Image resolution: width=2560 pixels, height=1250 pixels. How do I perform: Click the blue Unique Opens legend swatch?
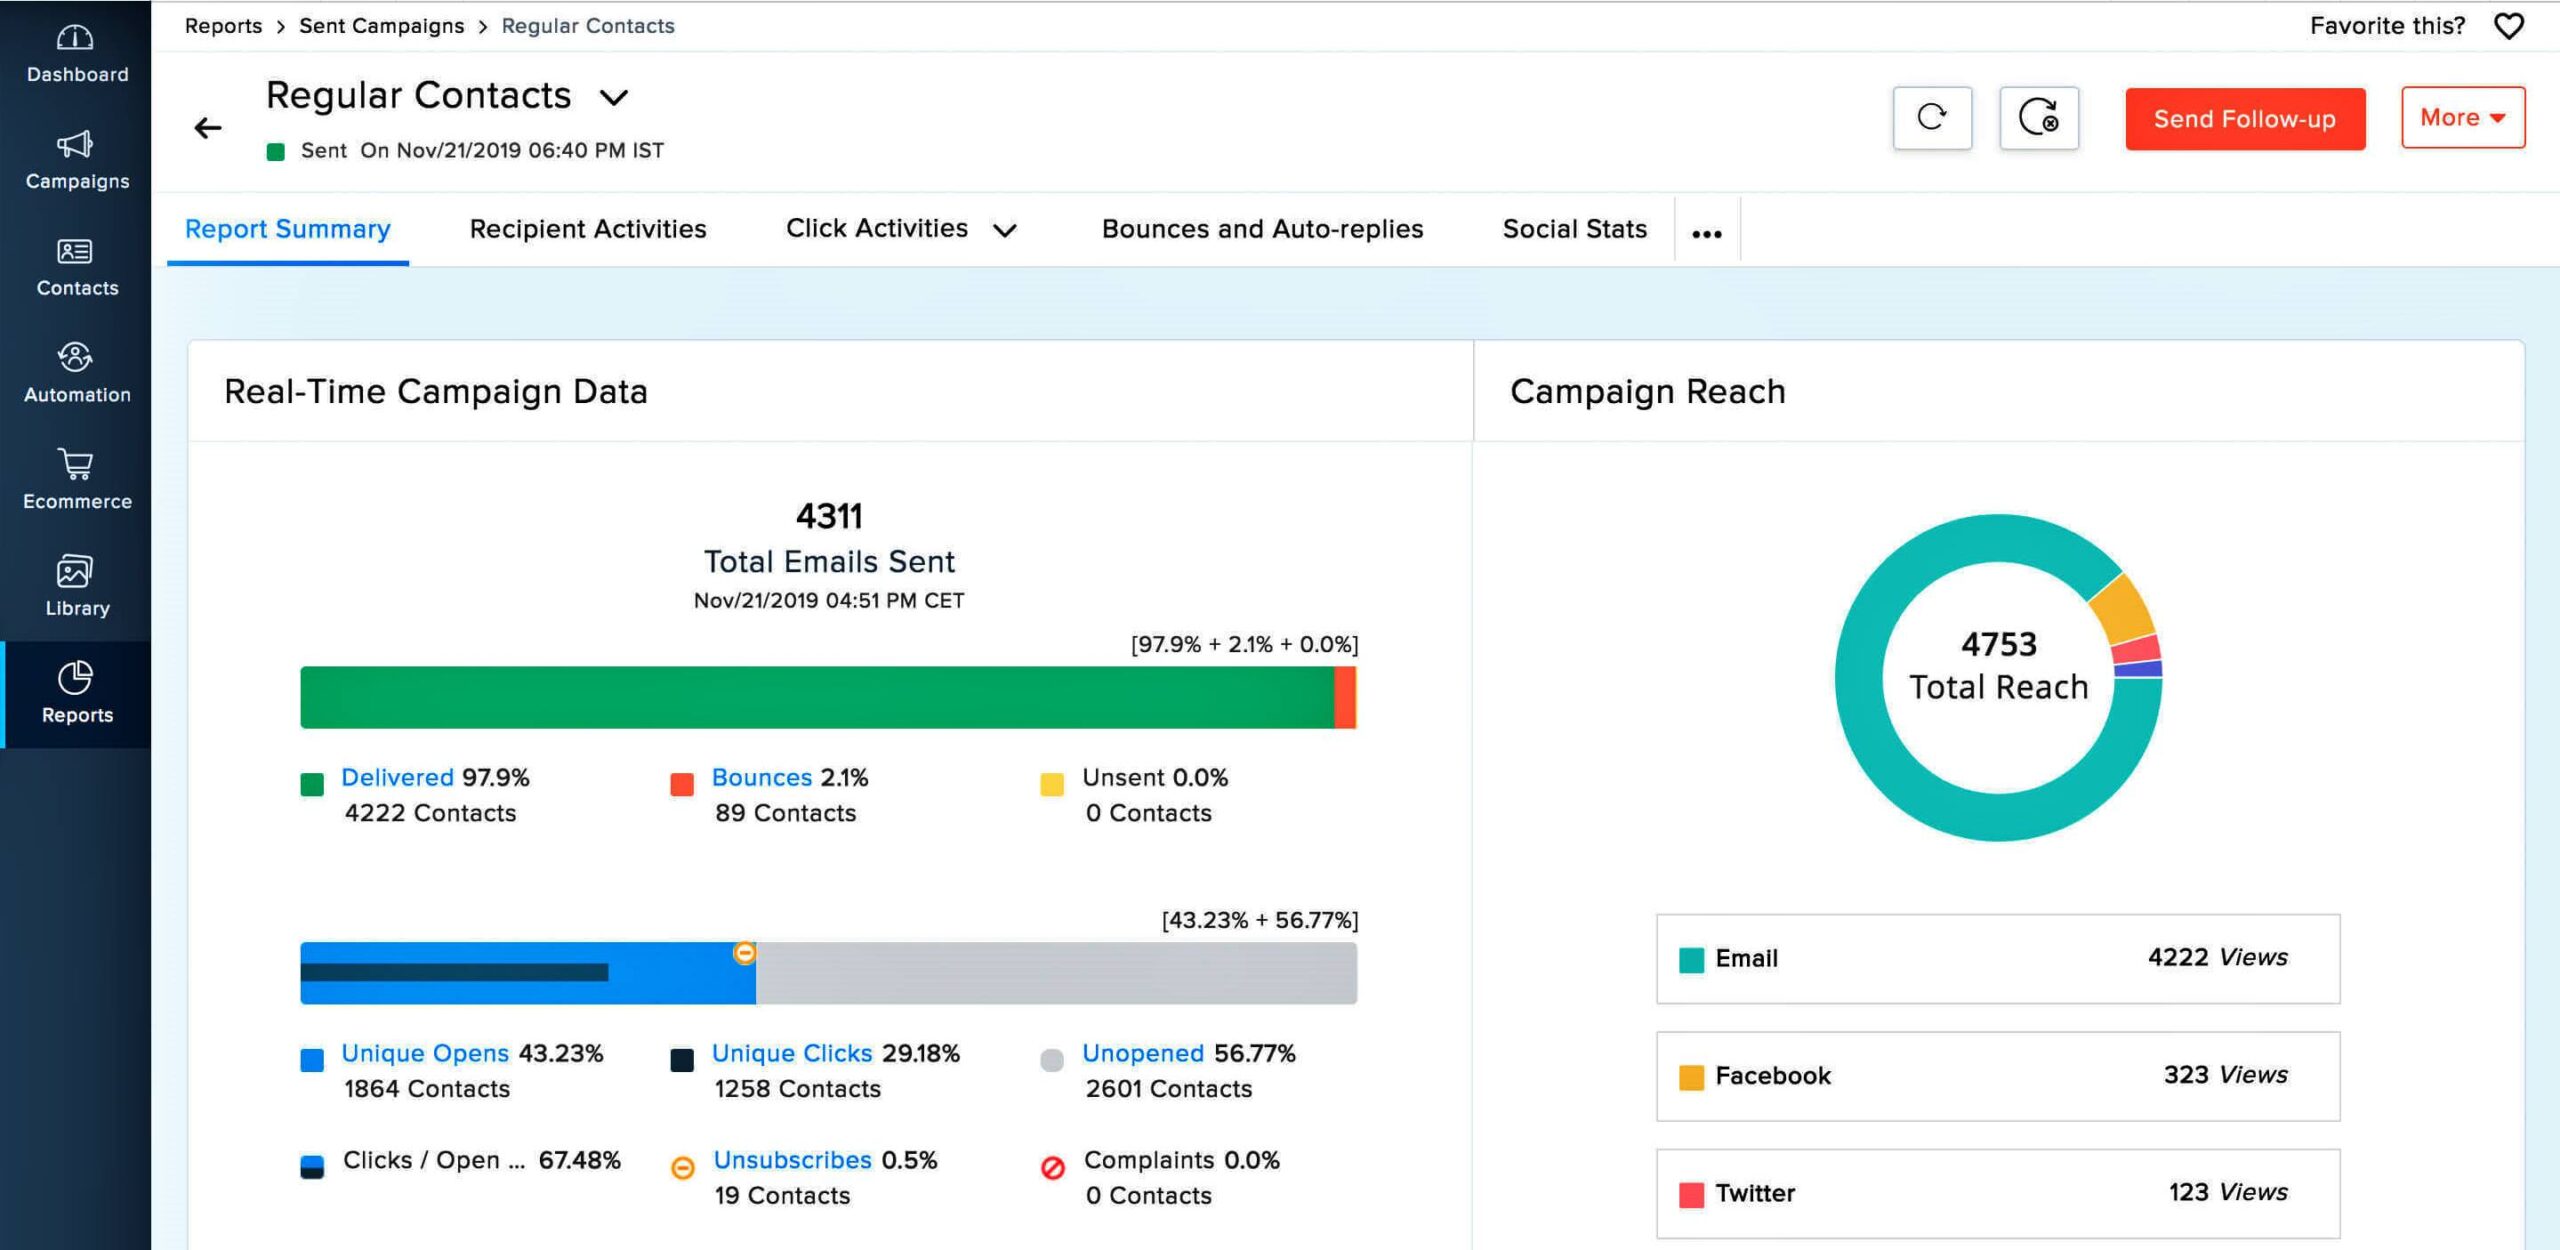312,1061
